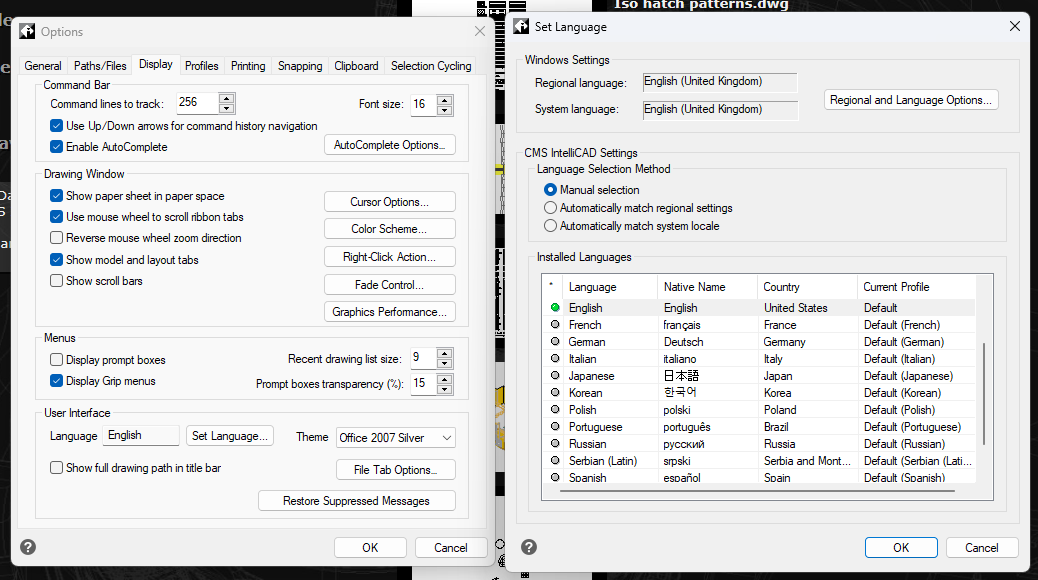Cancel the Set Language dialog
The width and height of the screenshot is (1038, 580).
click(982, 548)
